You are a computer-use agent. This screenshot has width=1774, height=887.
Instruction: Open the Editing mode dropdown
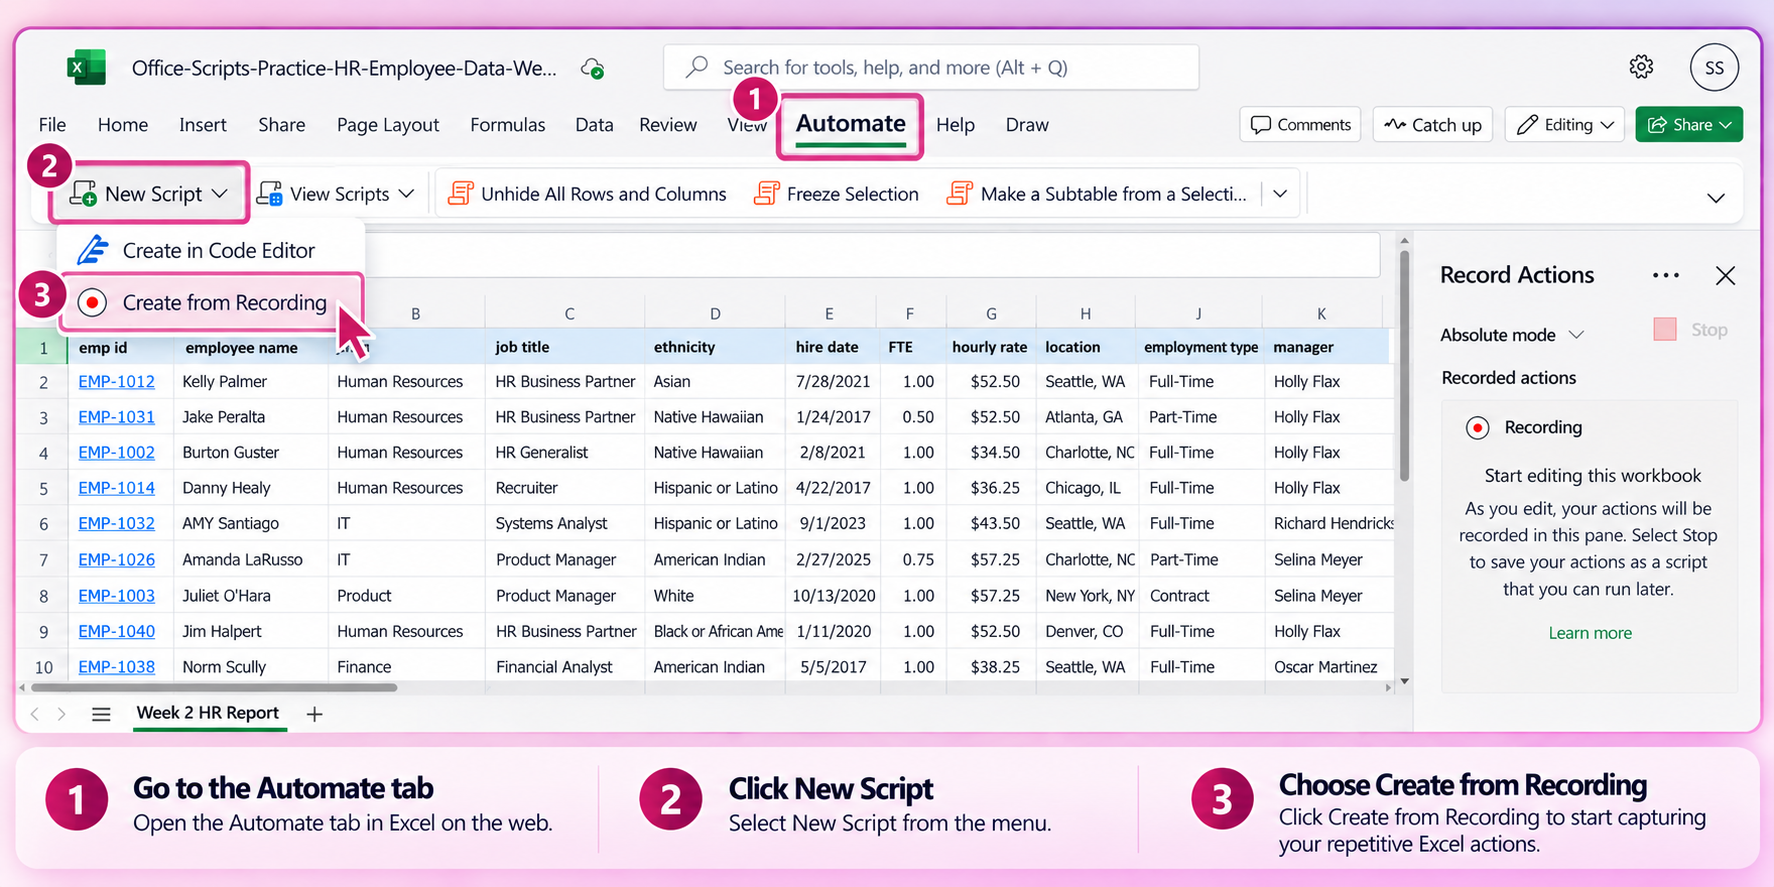coord(1565,124)
